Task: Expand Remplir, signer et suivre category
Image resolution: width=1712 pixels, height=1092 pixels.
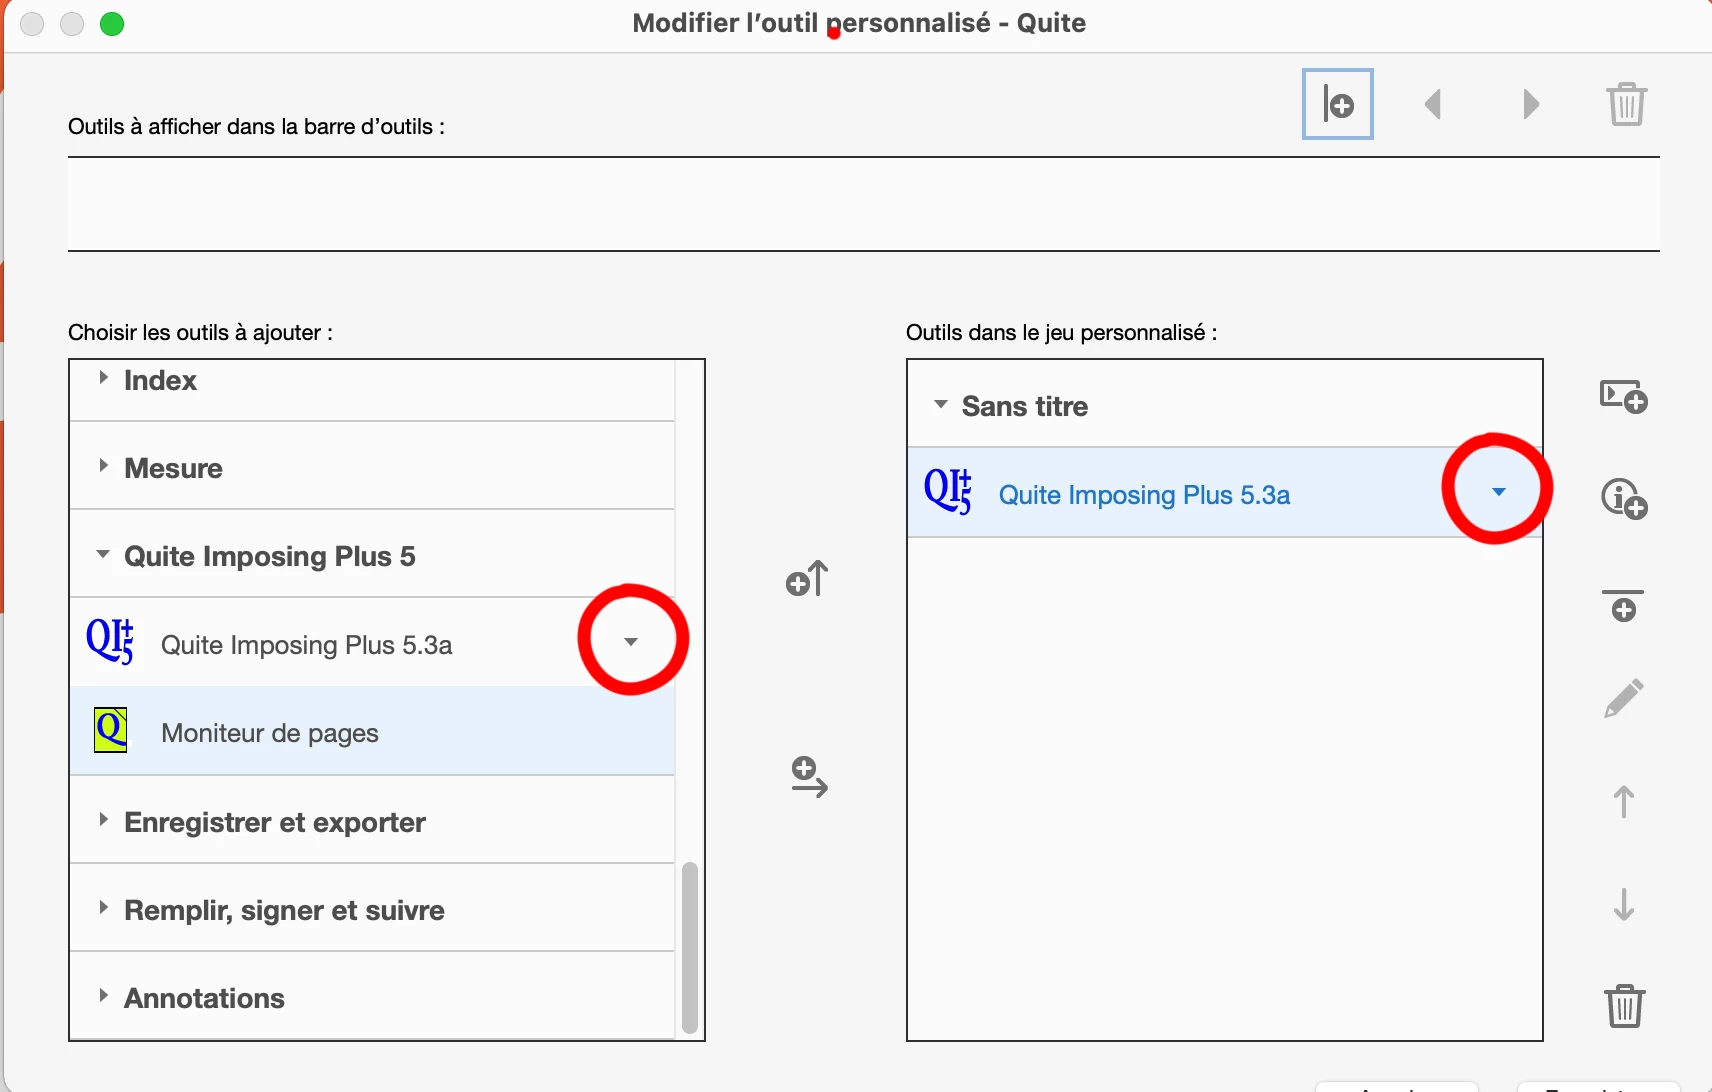Action: pyautogui.click(x=103, y=908)
